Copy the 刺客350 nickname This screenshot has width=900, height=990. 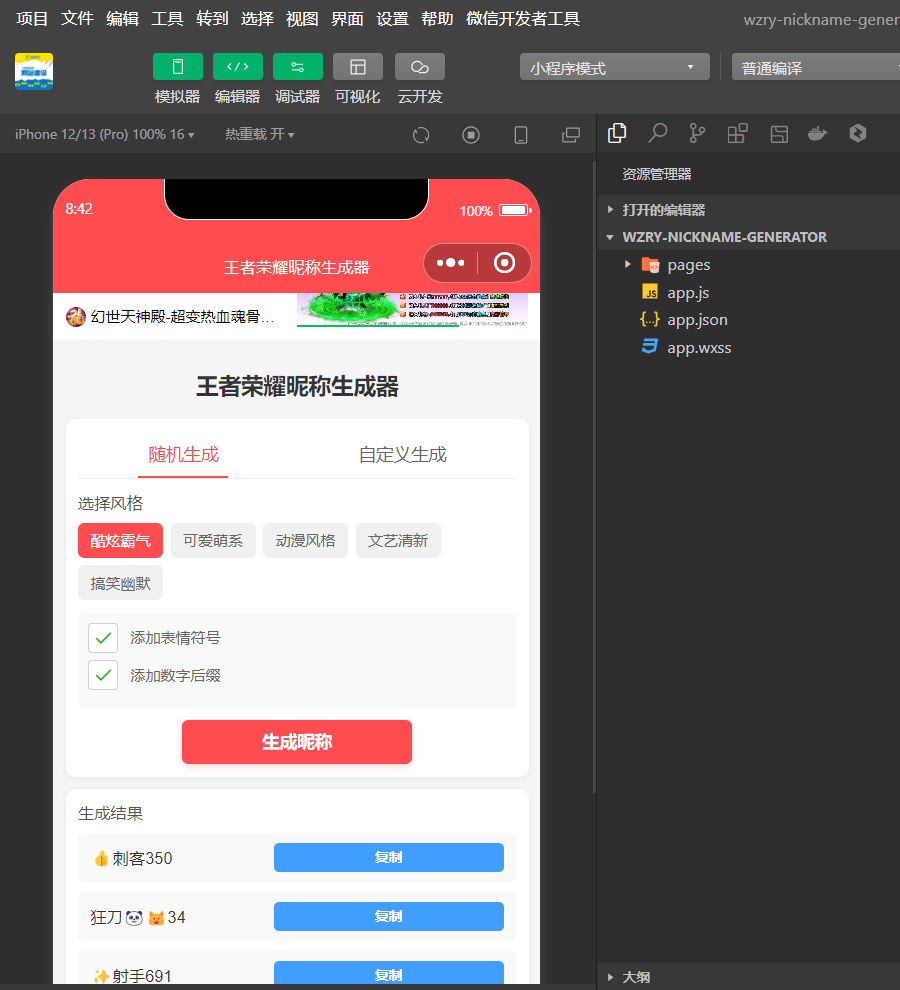388,857
